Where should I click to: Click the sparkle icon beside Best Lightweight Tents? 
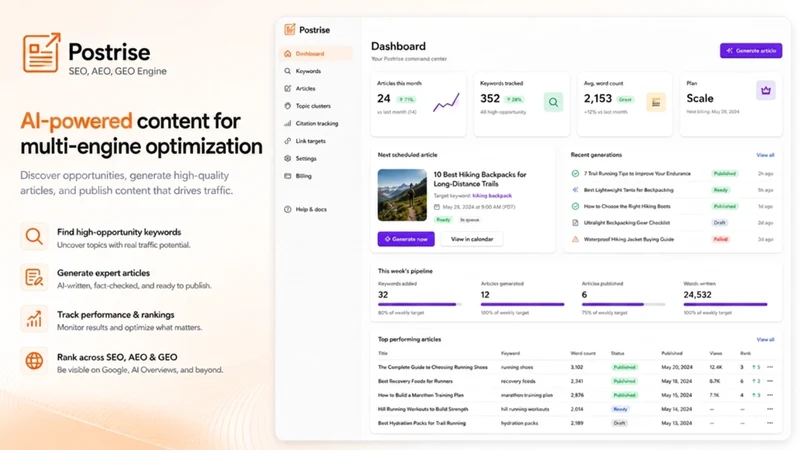pyautogui.click(x=575, y=190)
